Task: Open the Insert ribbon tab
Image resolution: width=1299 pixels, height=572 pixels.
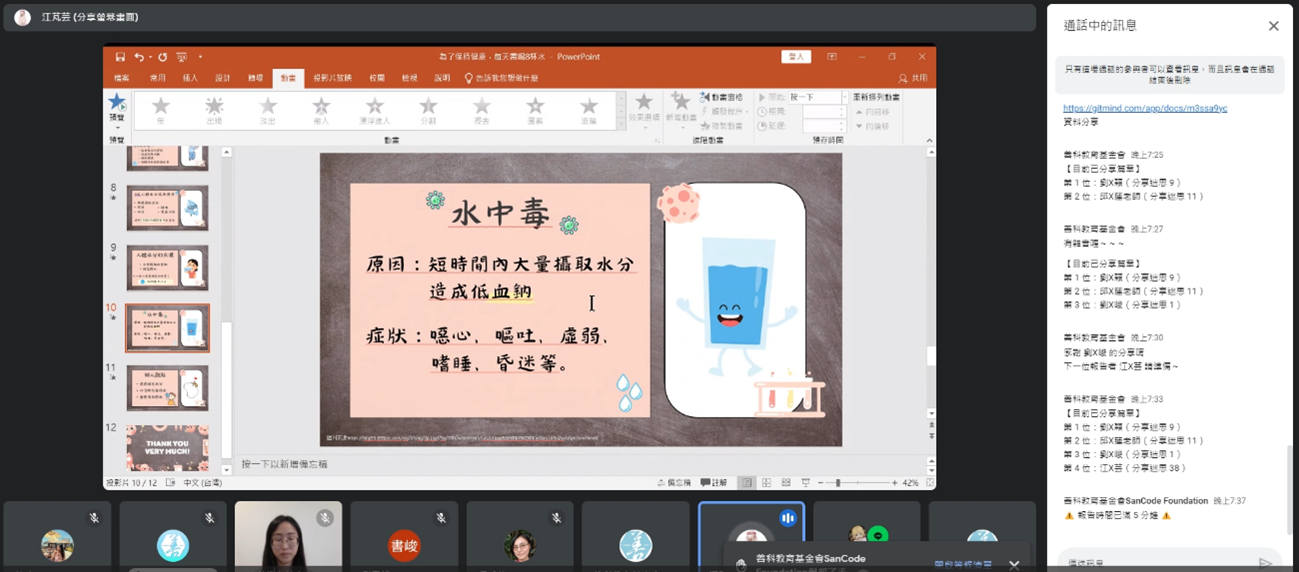Action: tap(190, 78)
